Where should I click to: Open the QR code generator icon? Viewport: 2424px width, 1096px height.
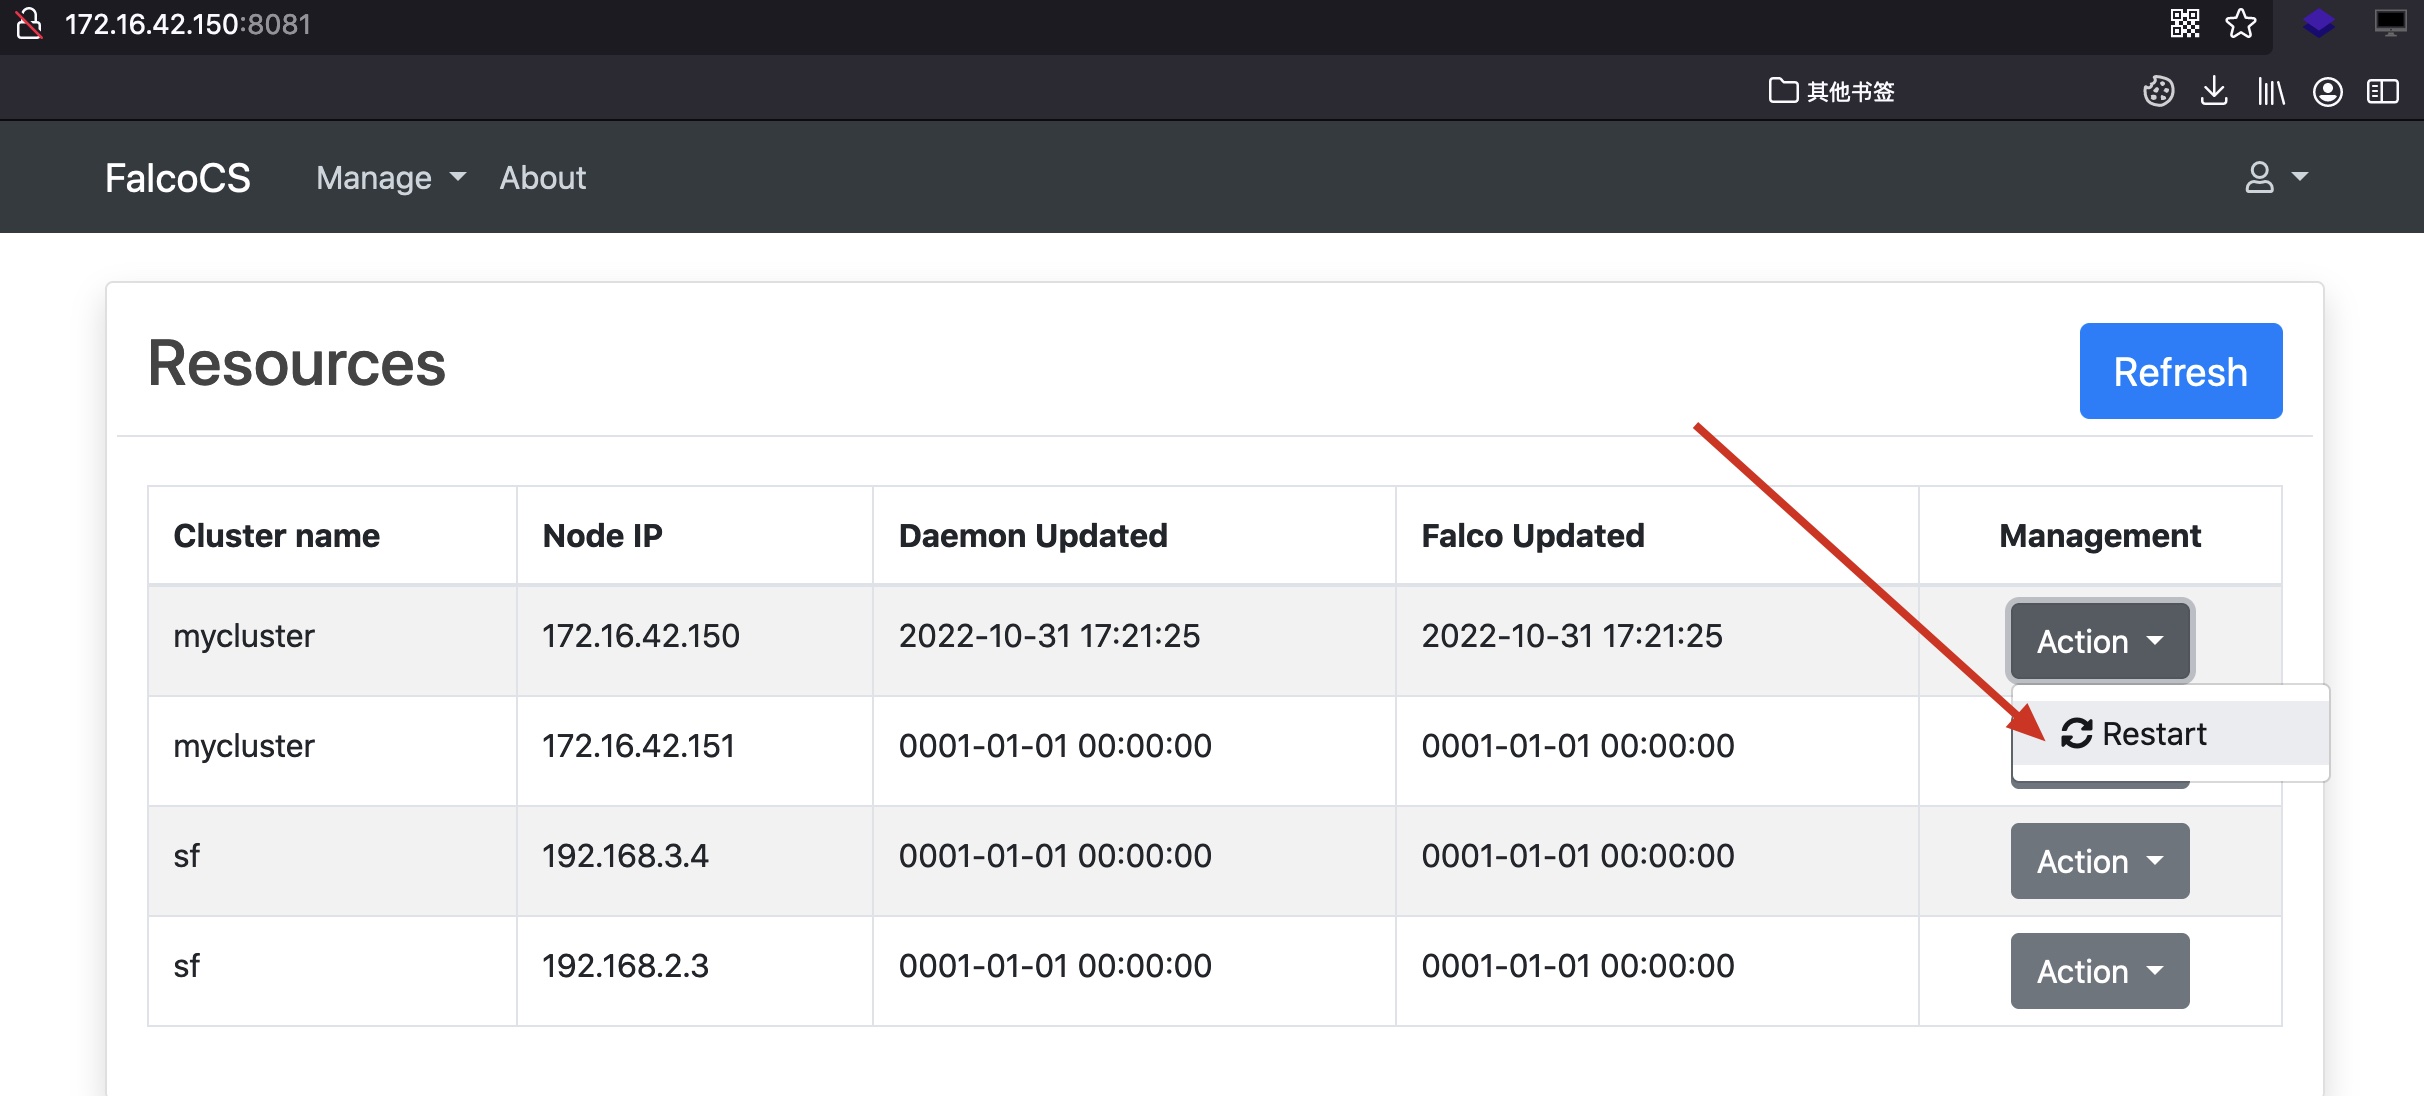(2184, 23)
